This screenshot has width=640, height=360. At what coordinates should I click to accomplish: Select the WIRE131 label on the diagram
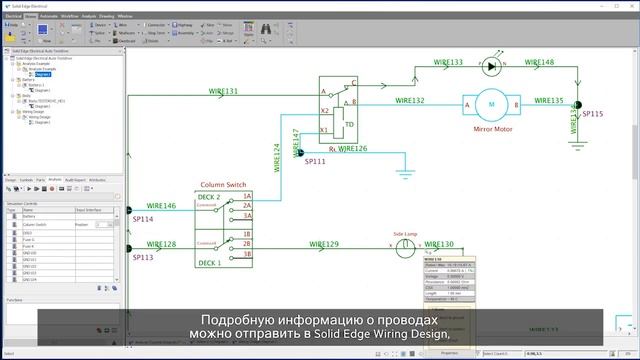point(223,91)
